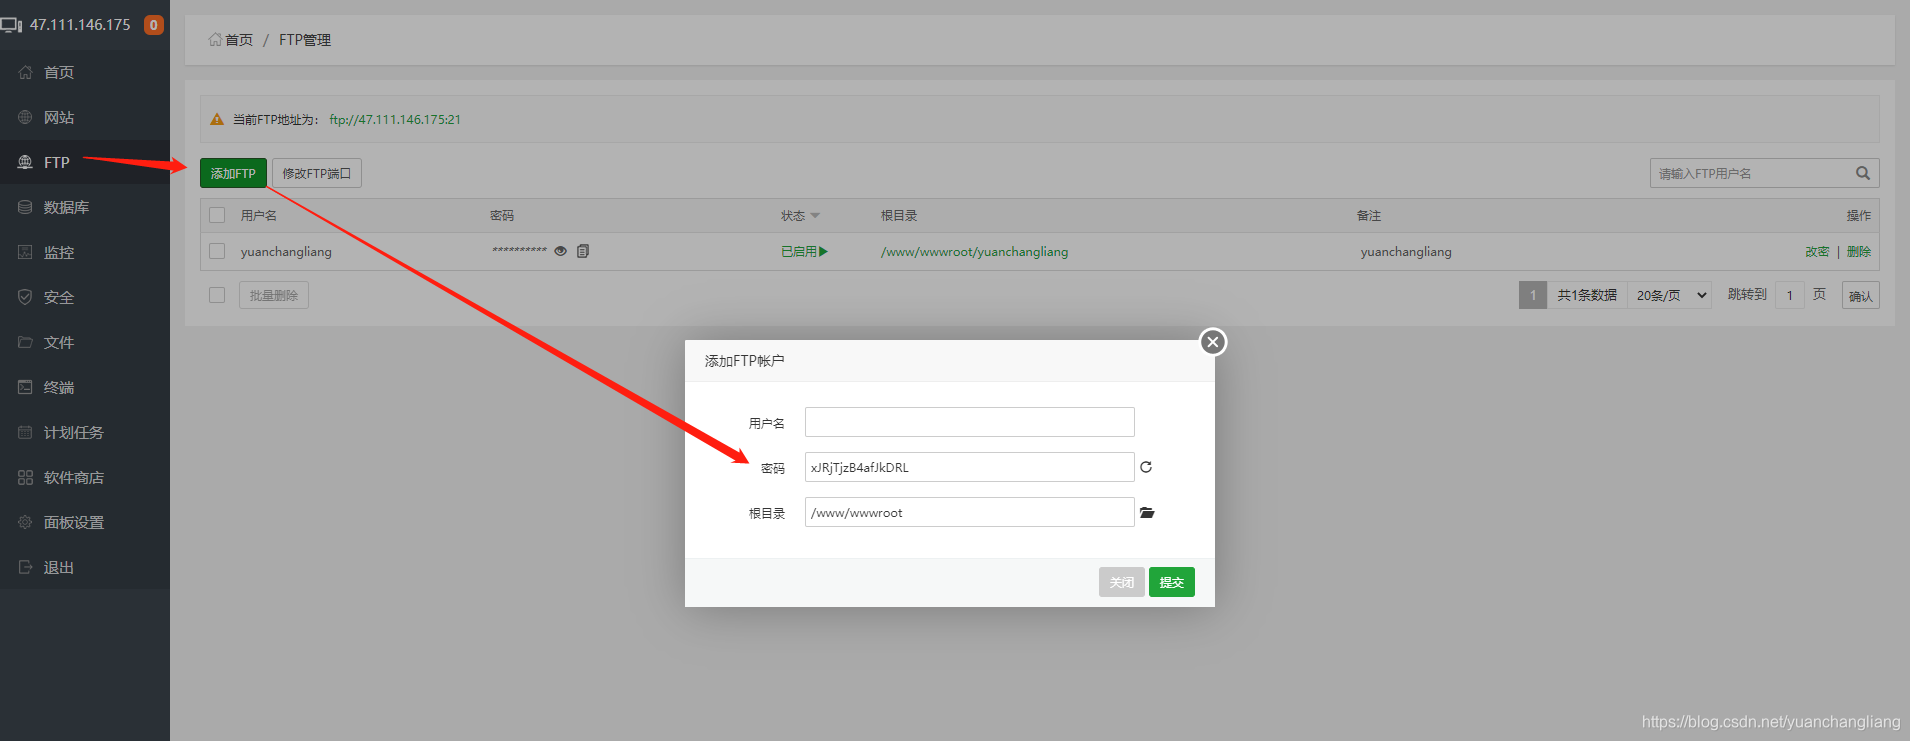Click the gear icon beside 面板设置

(25, 522)
